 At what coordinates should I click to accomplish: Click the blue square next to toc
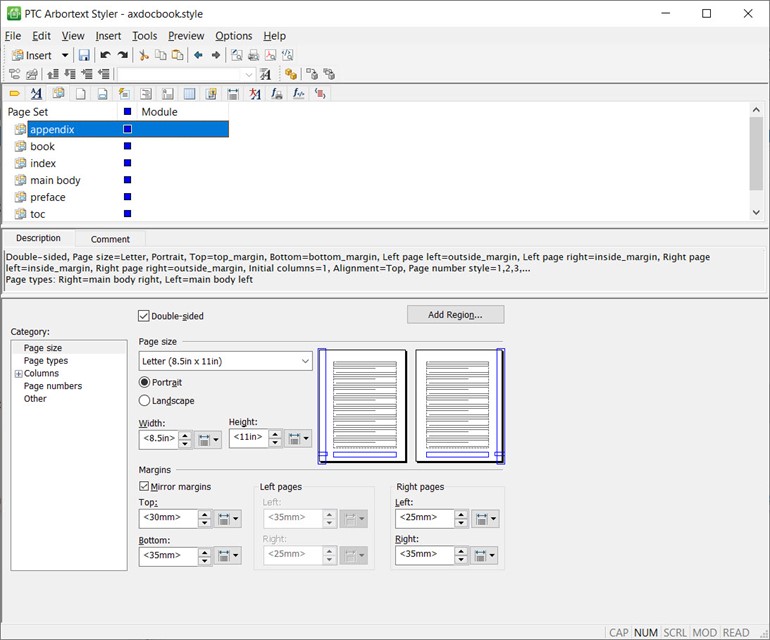(x=127, y=213)
